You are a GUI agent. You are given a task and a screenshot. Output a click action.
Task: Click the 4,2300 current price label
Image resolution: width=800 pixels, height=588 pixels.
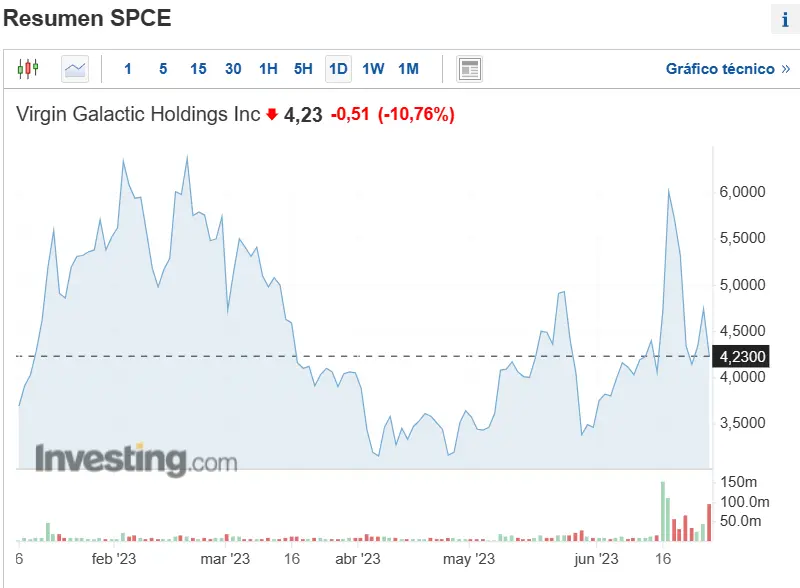(742, 356)
